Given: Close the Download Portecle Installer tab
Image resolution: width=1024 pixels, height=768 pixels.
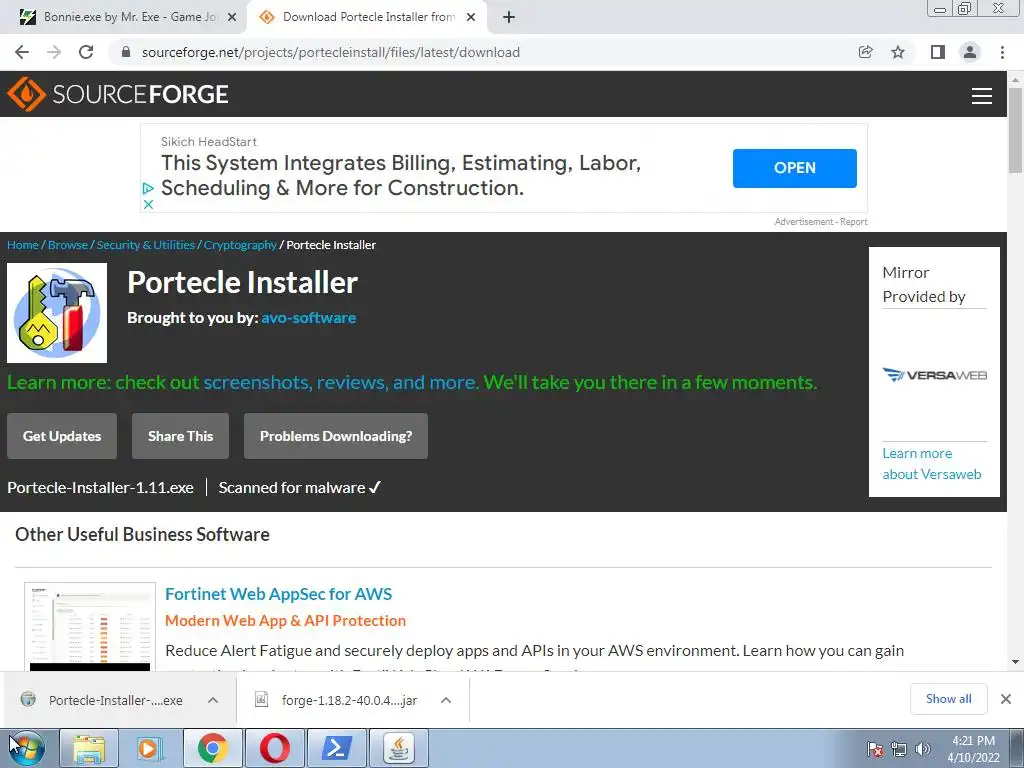Looking at the screenshot, I should (470, 18).
